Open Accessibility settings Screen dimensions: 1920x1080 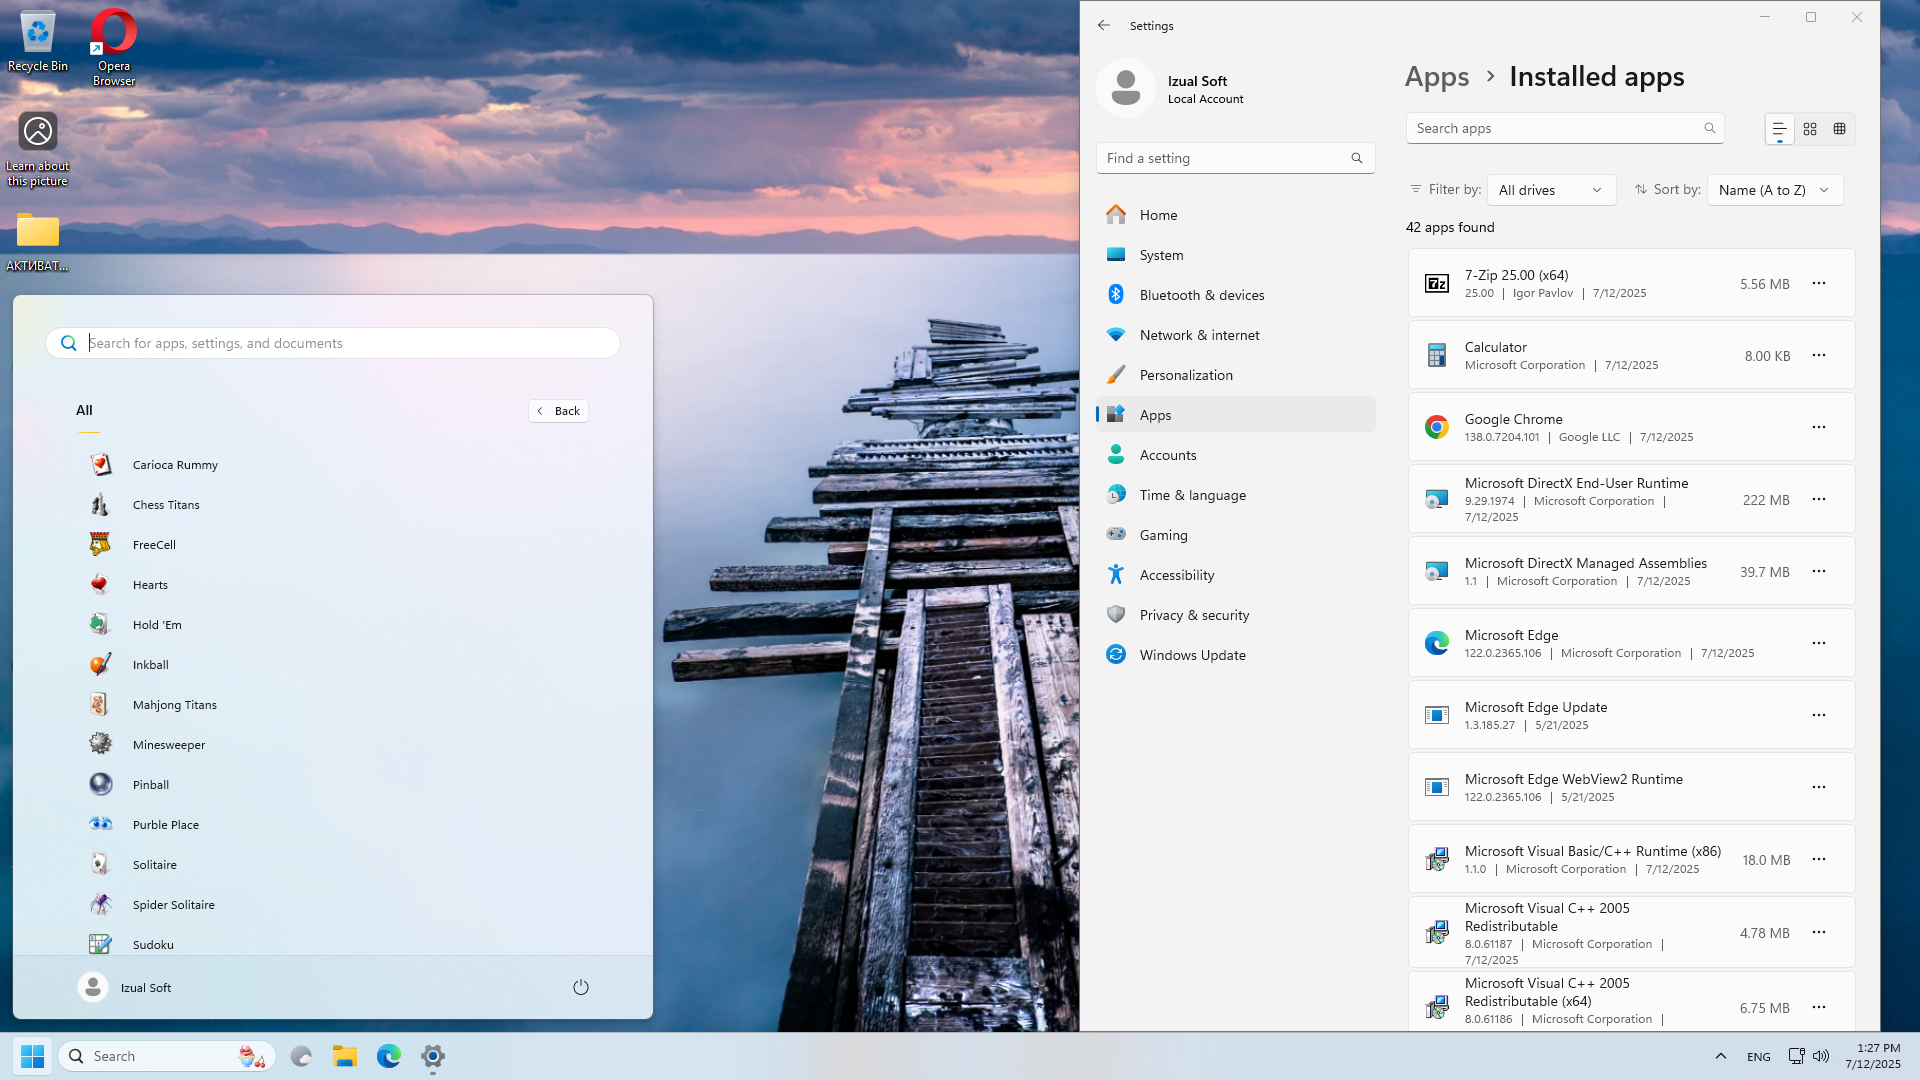coord(1236,575)
